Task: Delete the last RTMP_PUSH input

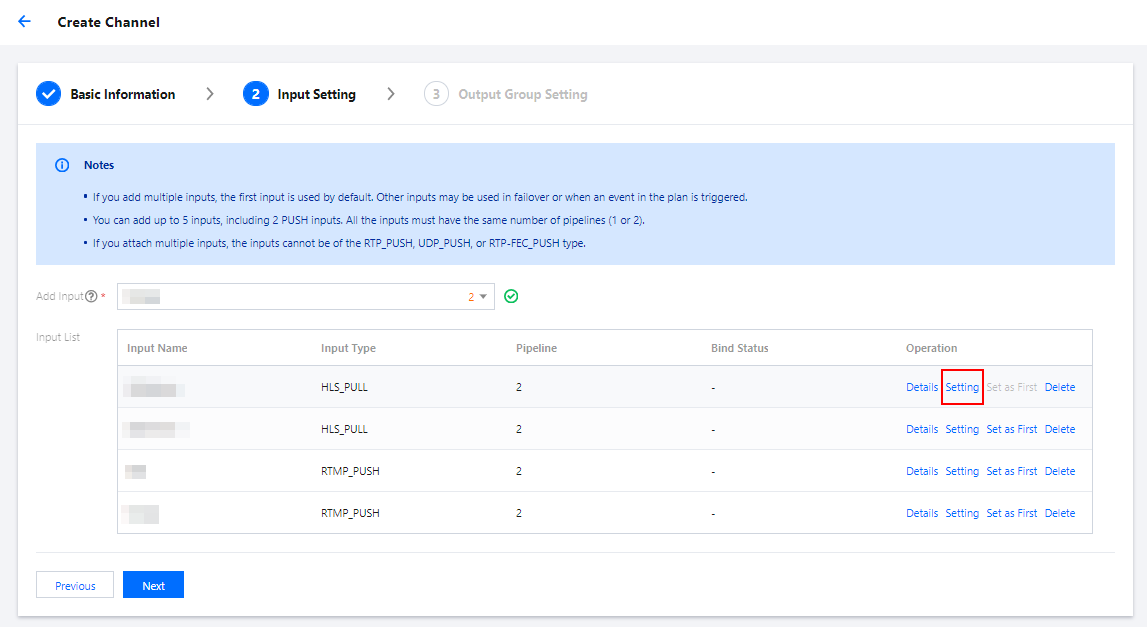Action: pos(1059,513)
